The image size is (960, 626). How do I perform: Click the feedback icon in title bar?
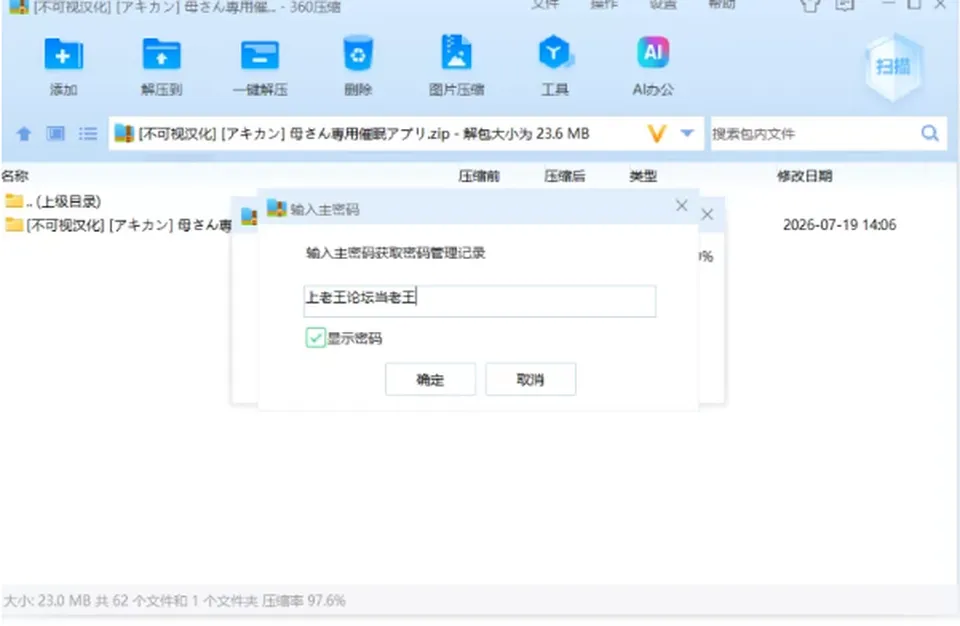click(x=845, y=6)
